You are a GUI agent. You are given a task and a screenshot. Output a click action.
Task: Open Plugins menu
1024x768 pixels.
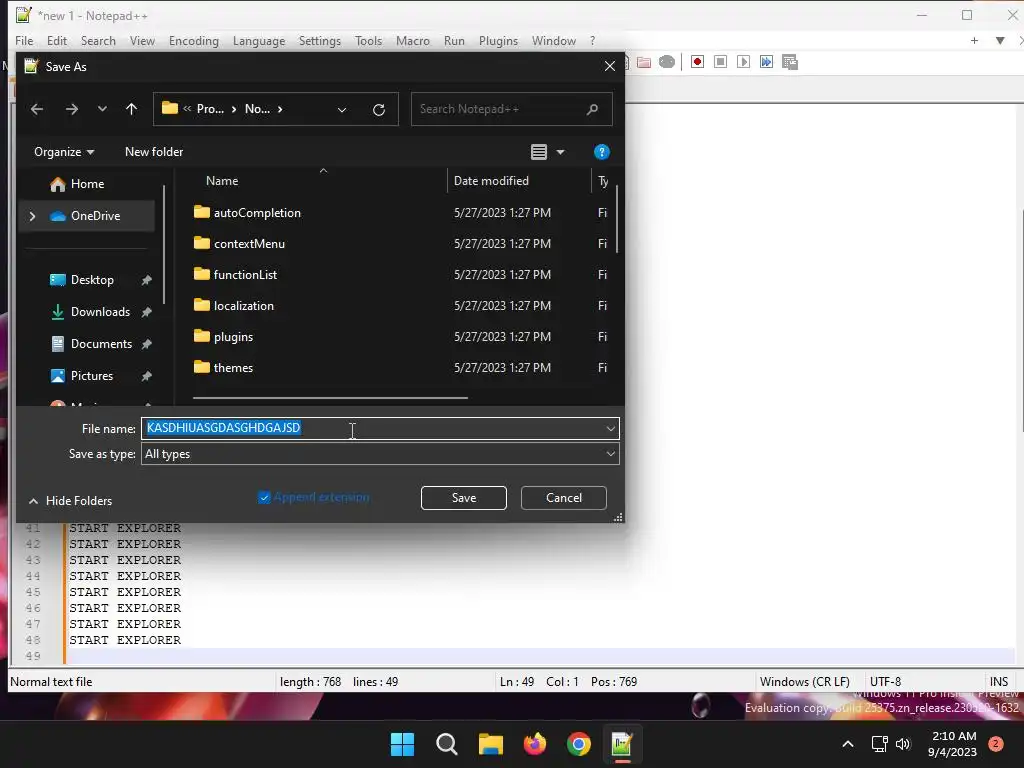point(498,40)
